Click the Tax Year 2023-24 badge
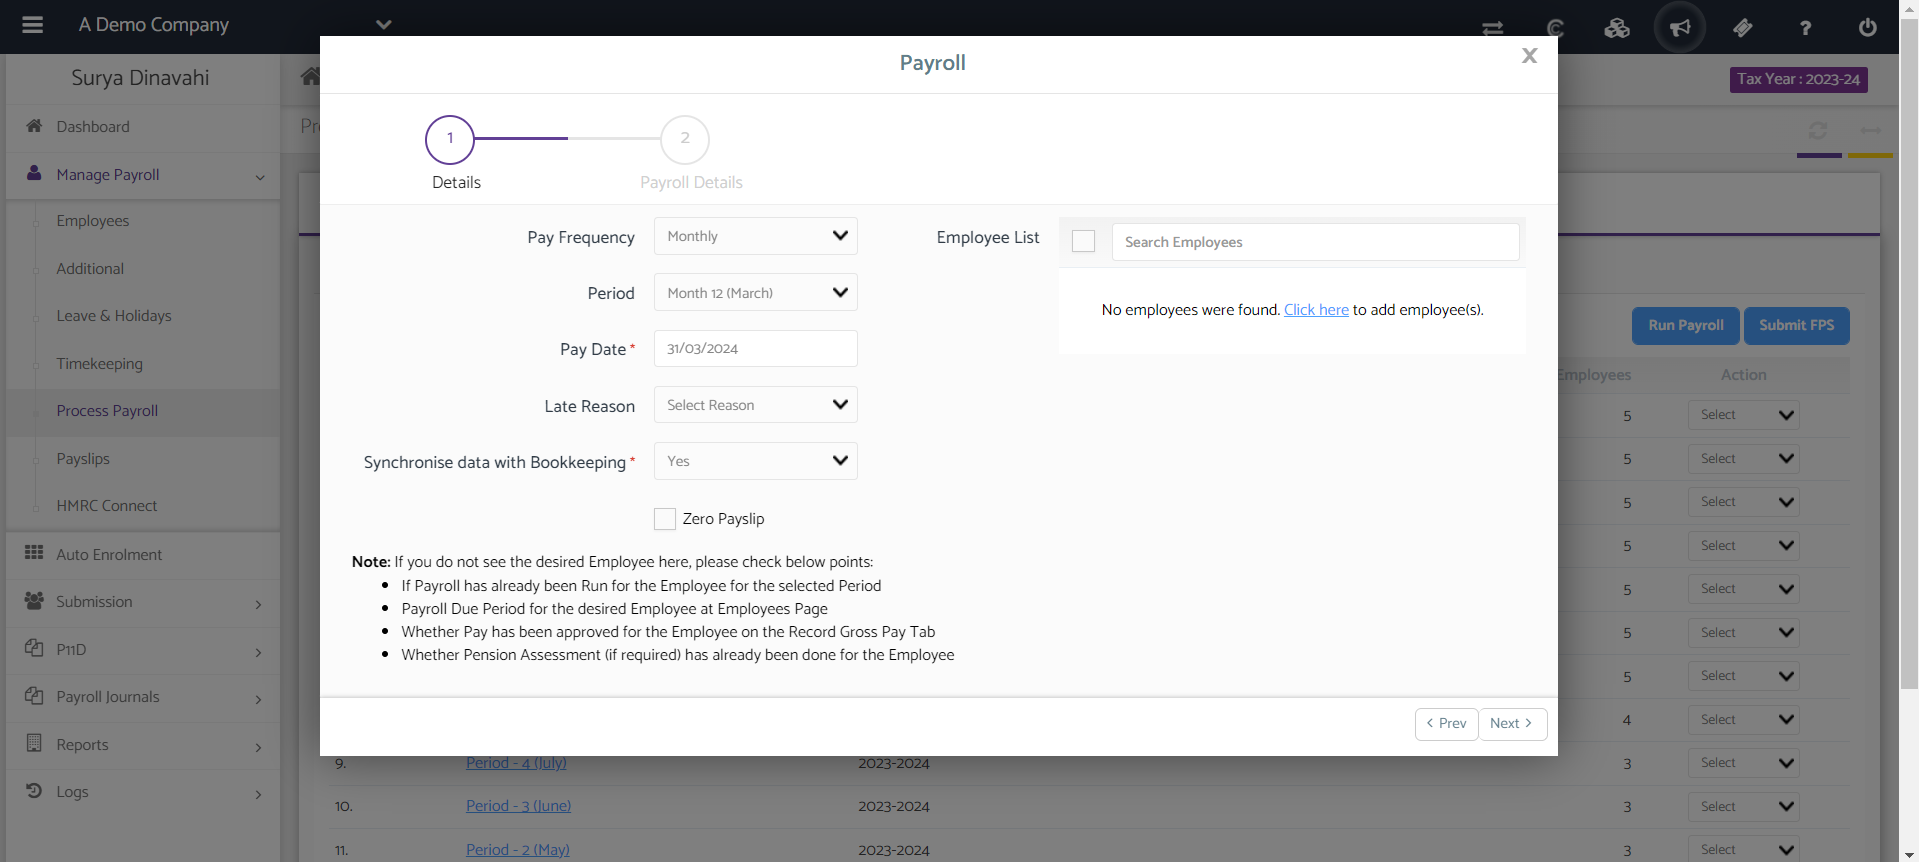The height and width of the screenshot is (862, 1919). coord(1798,79)
